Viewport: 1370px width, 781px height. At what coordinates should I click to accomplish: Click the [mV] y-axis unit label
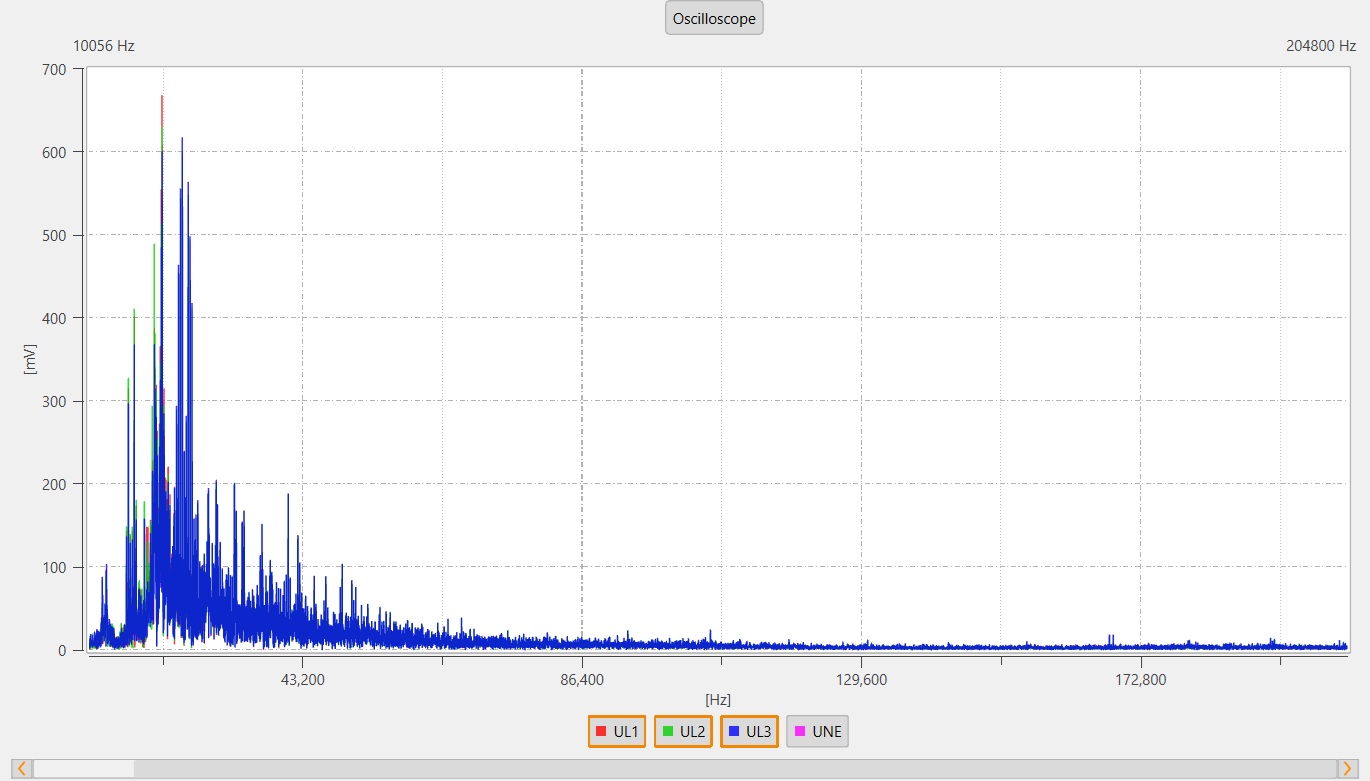coord(31,358)
